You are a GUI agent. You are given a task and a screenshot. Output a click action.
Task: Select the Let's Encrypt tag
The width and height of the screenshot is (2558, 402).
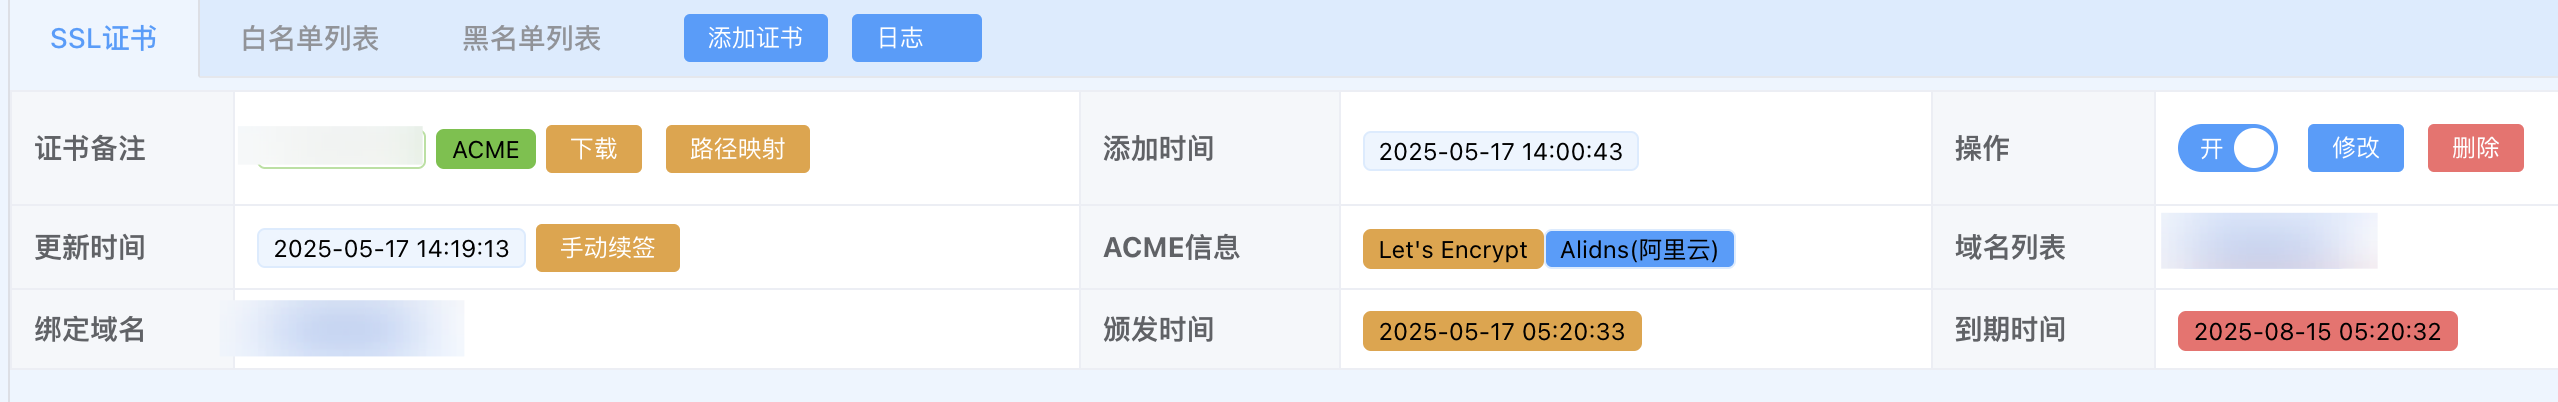[x=1453, y=249]
